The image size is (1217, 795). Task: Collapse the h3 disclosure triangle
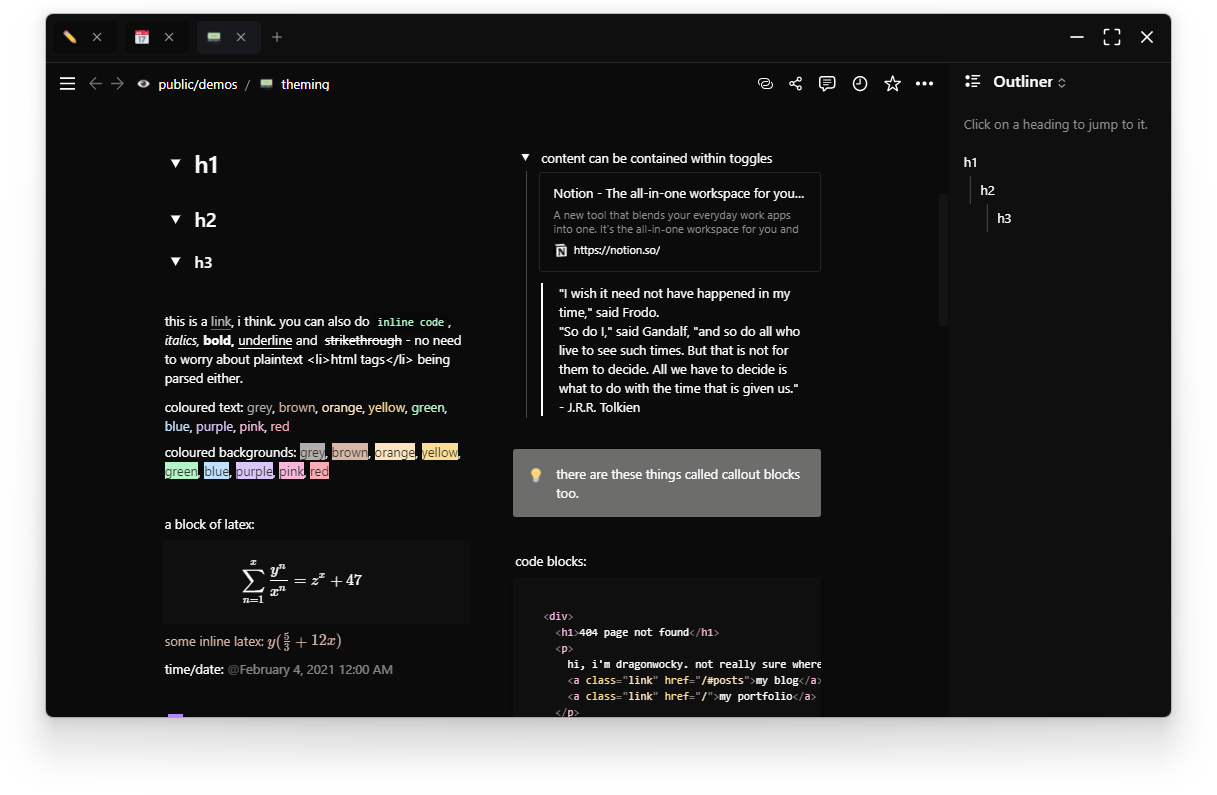pos(175,261)
